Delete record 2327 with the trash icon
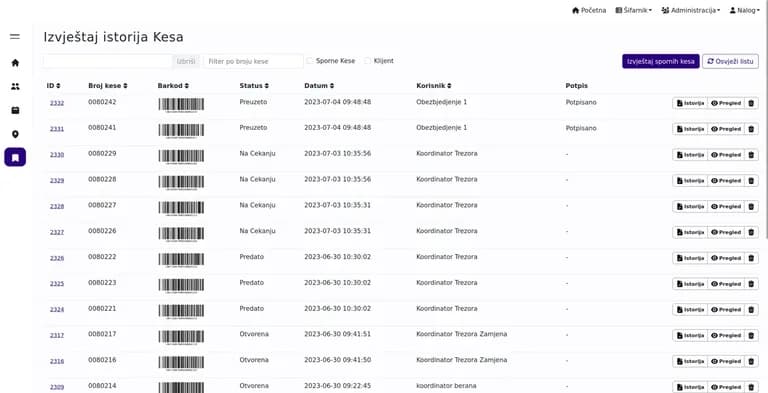This screenshot has height=393, width=768. click(x=751, y=232)
